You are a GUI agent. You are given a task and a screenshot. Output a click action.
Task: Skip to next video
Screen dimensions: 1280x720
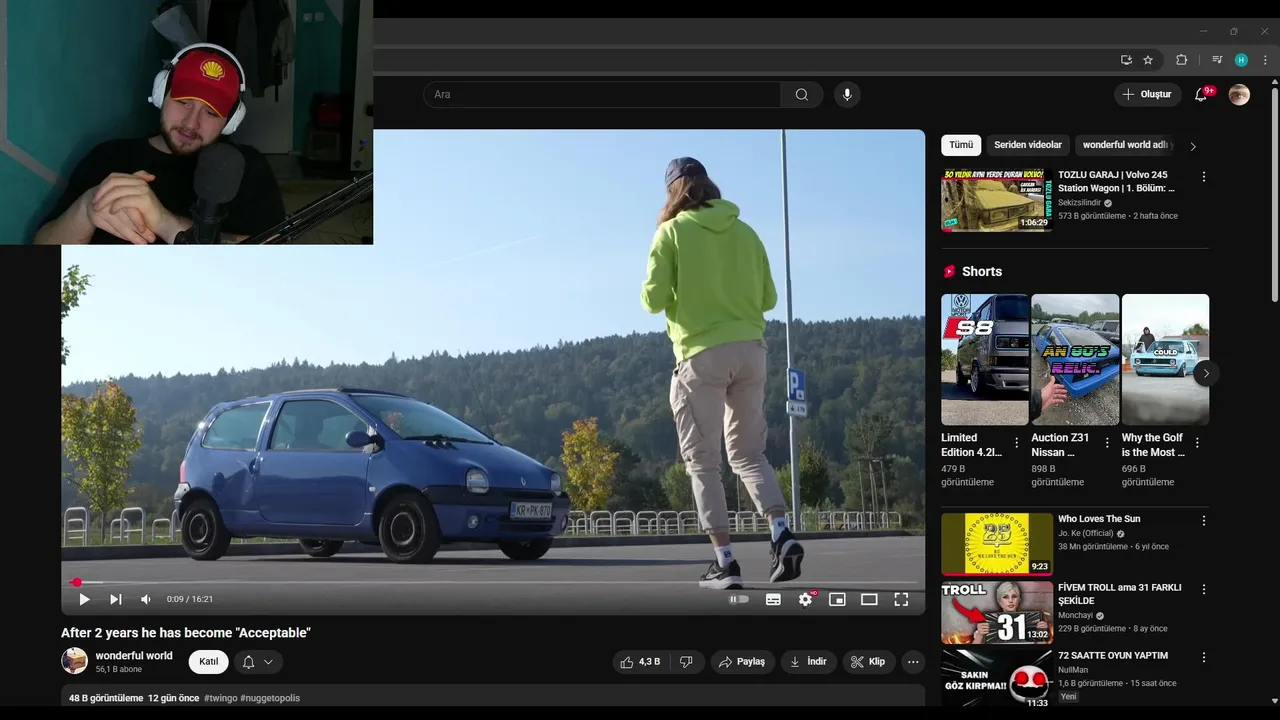pyautogui.click(x=115, y=599)
